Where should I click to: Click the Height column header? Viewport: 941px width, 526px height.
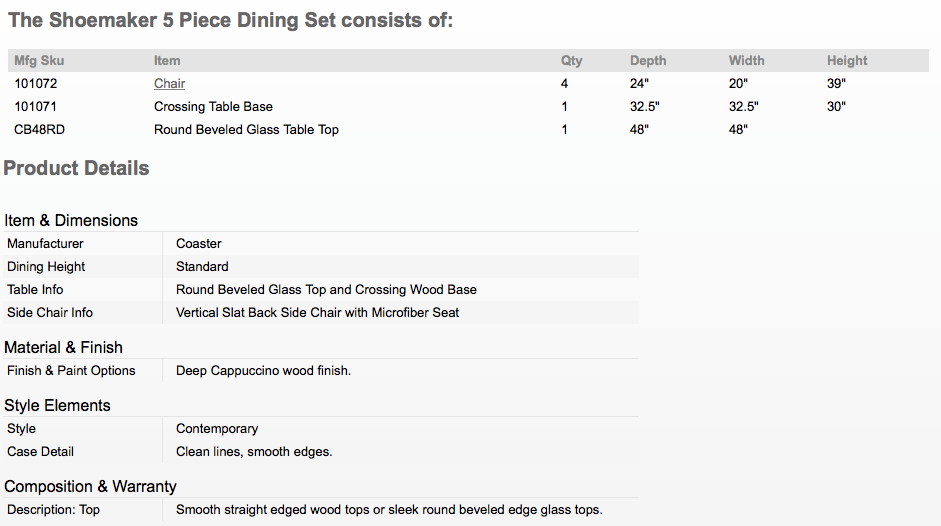point(847,61)
